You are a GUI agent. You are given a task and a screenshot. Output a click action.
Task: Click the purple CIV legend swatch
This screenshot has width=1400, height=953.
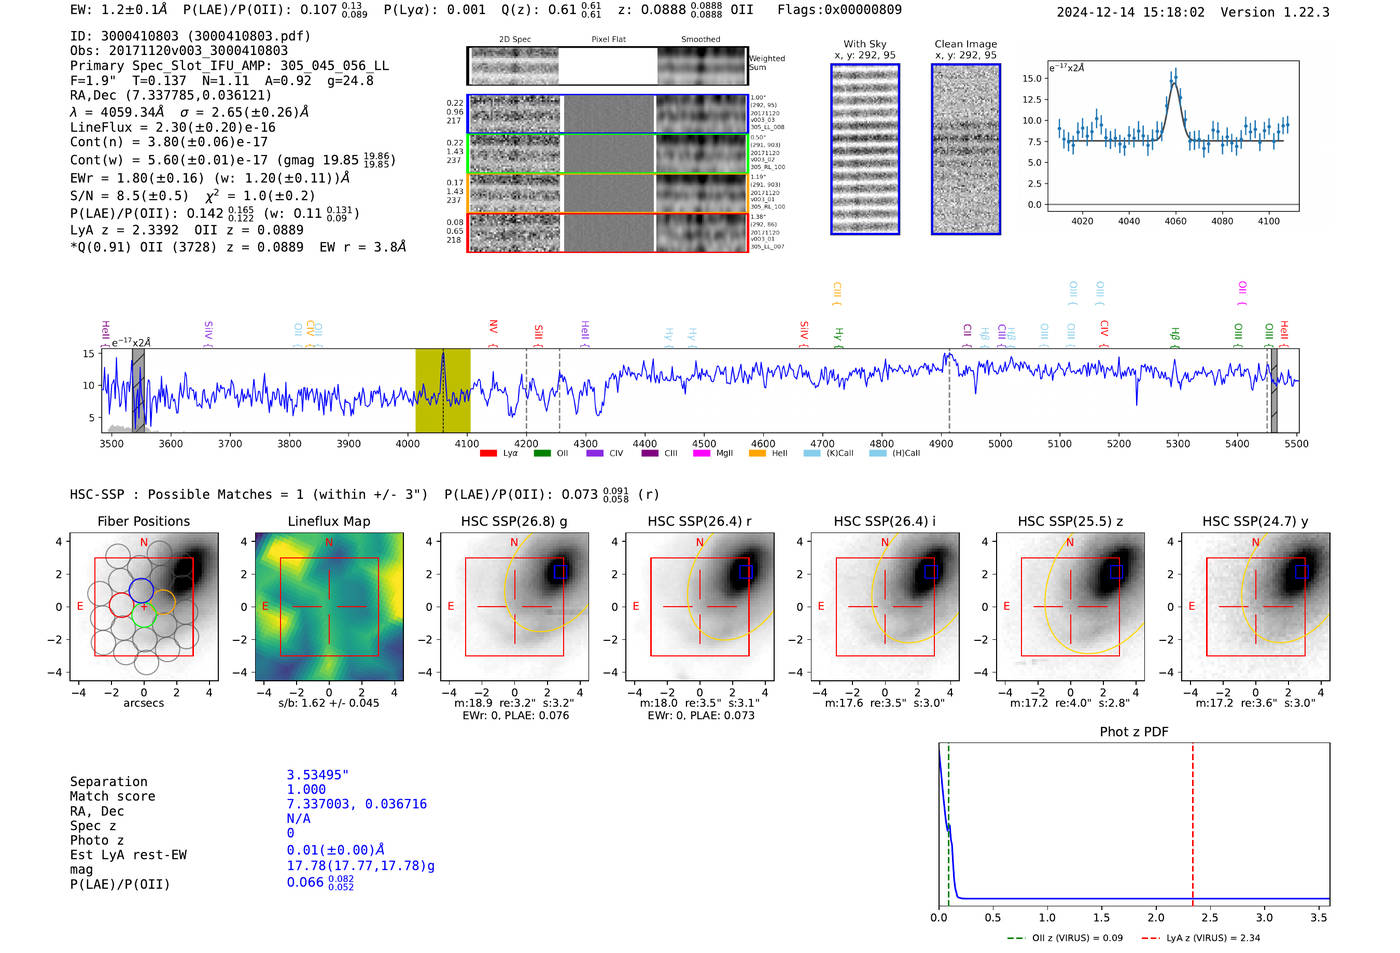(595, 453)
